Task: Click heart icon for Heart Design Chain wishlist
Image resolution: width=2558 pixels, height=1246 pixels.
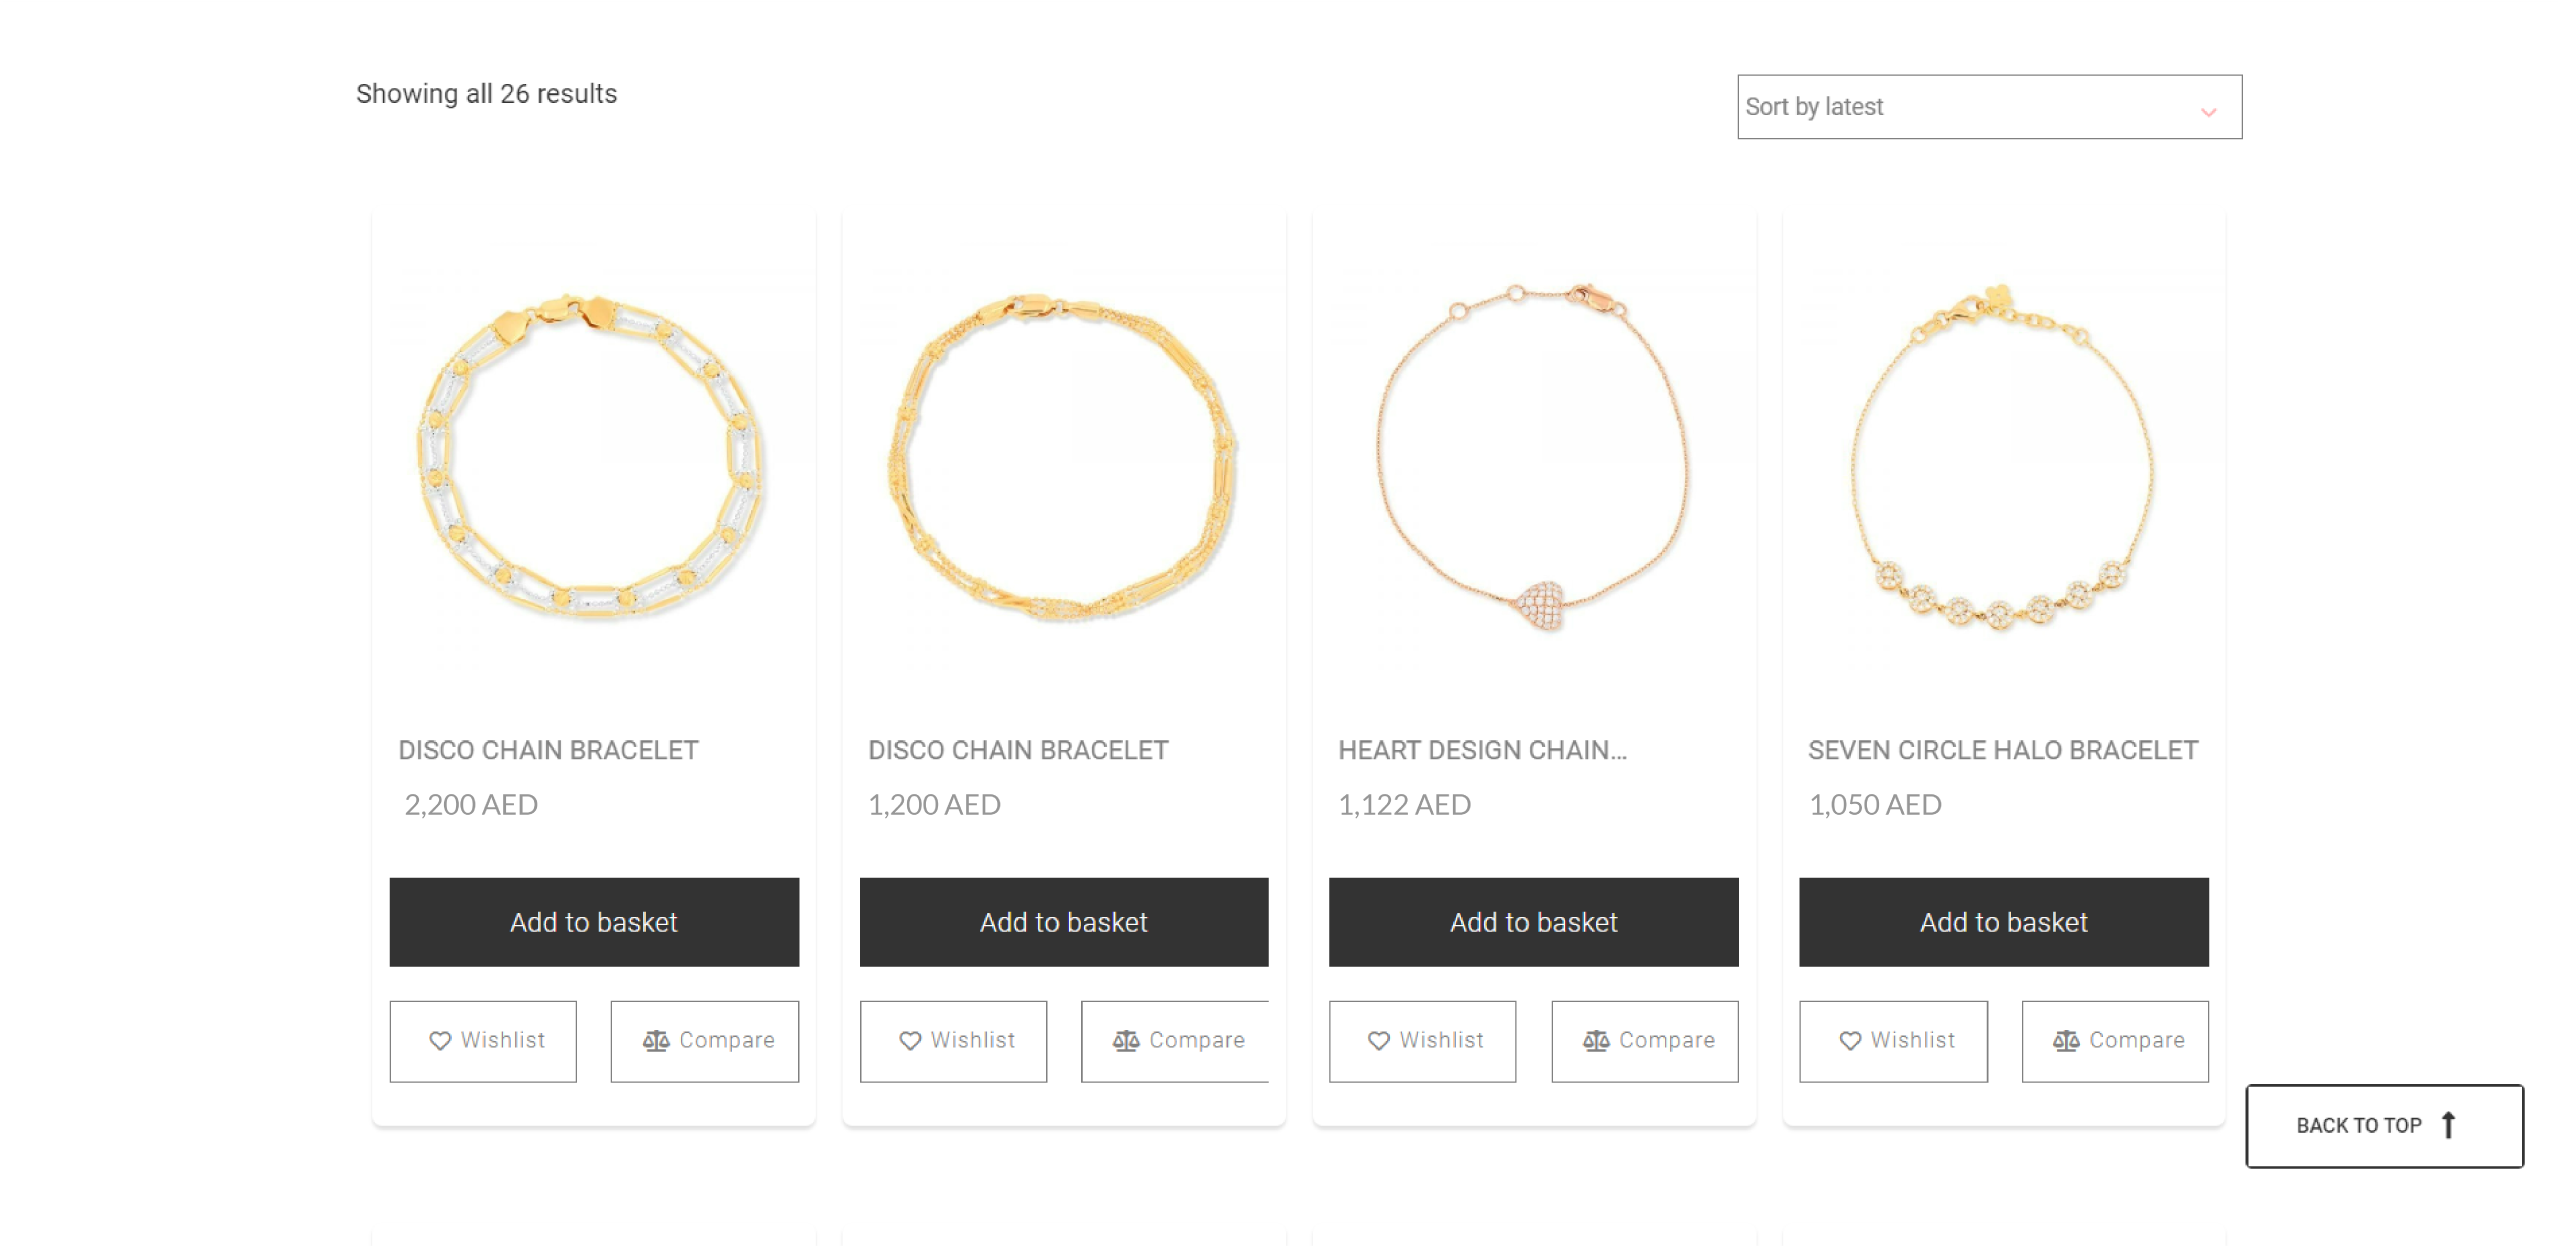Action: [1379, 1041]
